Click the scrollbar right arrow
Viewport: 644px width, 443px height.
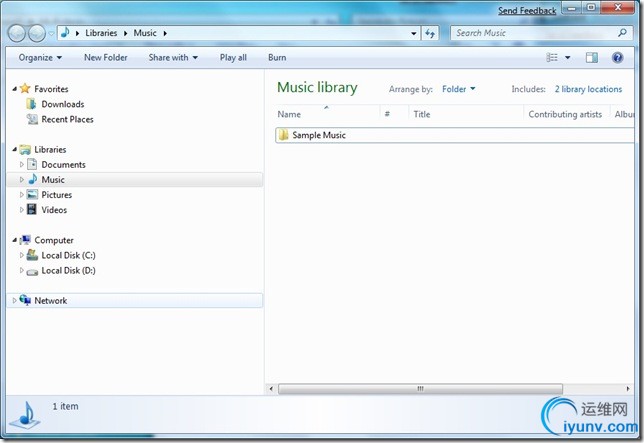pyautogui.click(x=628, y=388)
